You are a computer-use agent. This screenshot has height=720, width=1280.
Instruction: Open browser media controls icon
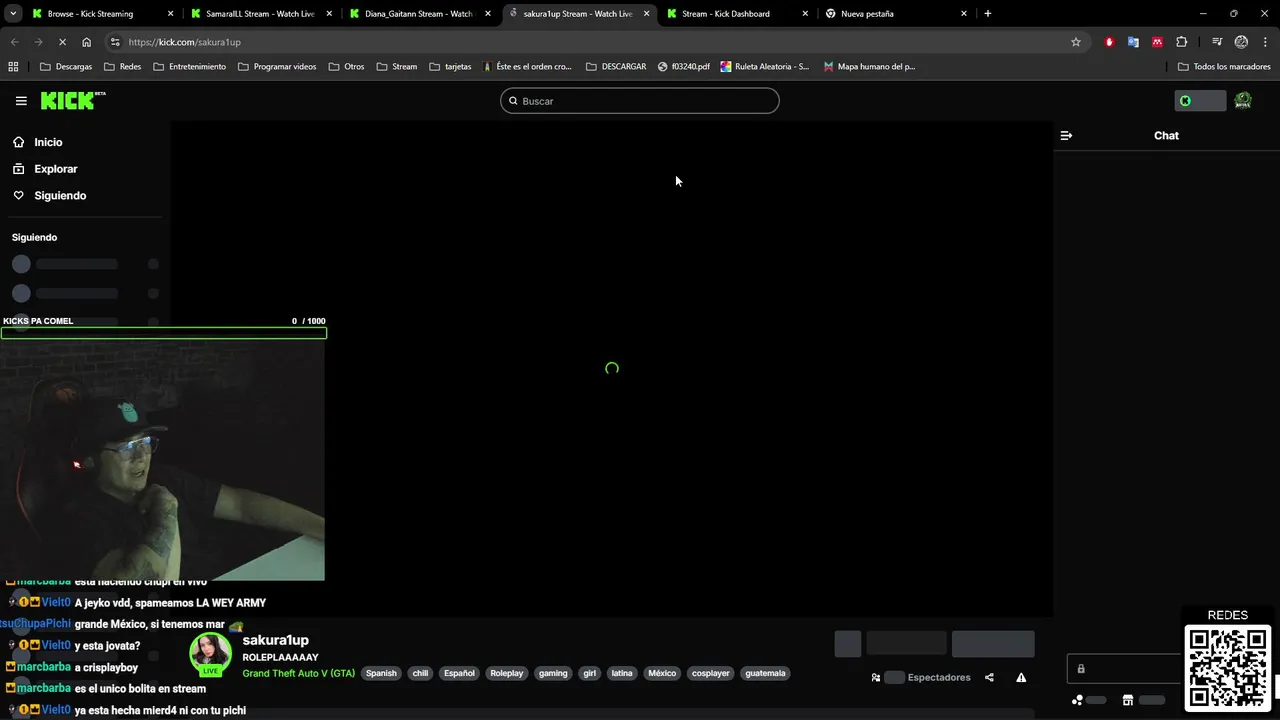(1217, 42)
